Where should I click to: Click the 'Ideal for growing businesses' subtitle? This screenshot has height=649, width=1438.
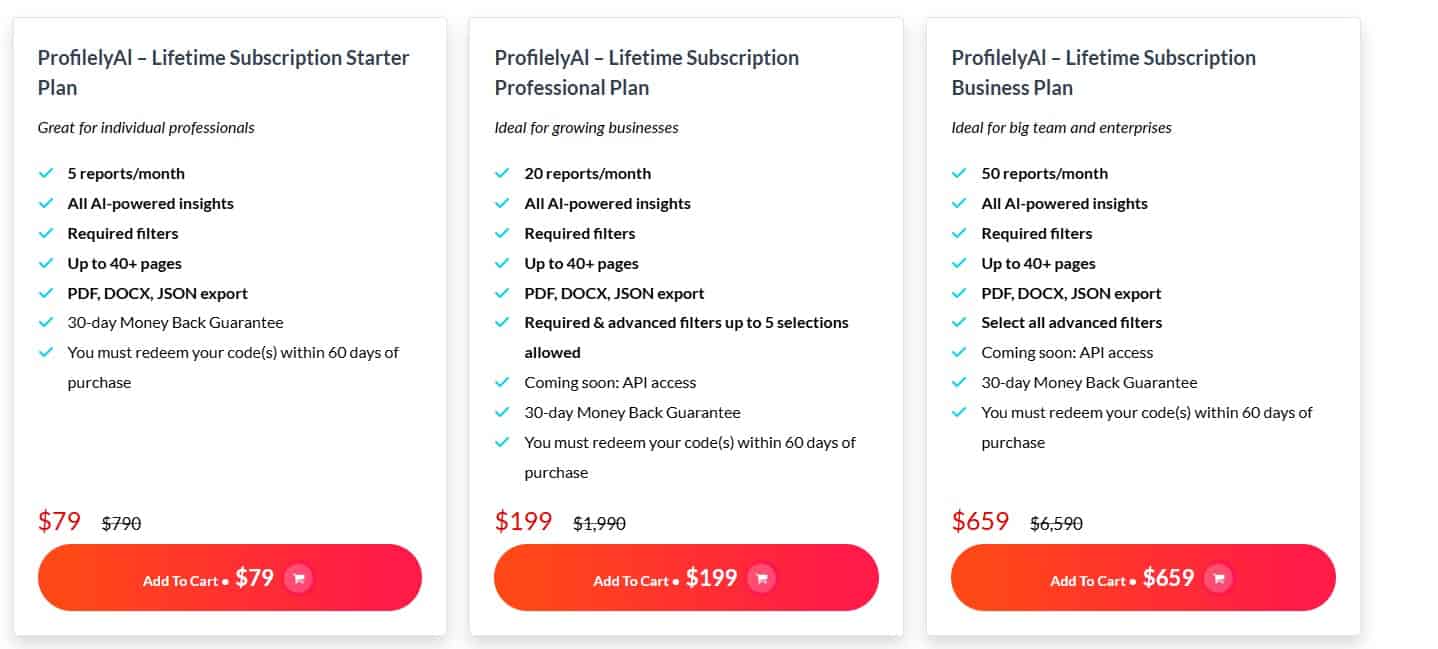coord(586,127)
